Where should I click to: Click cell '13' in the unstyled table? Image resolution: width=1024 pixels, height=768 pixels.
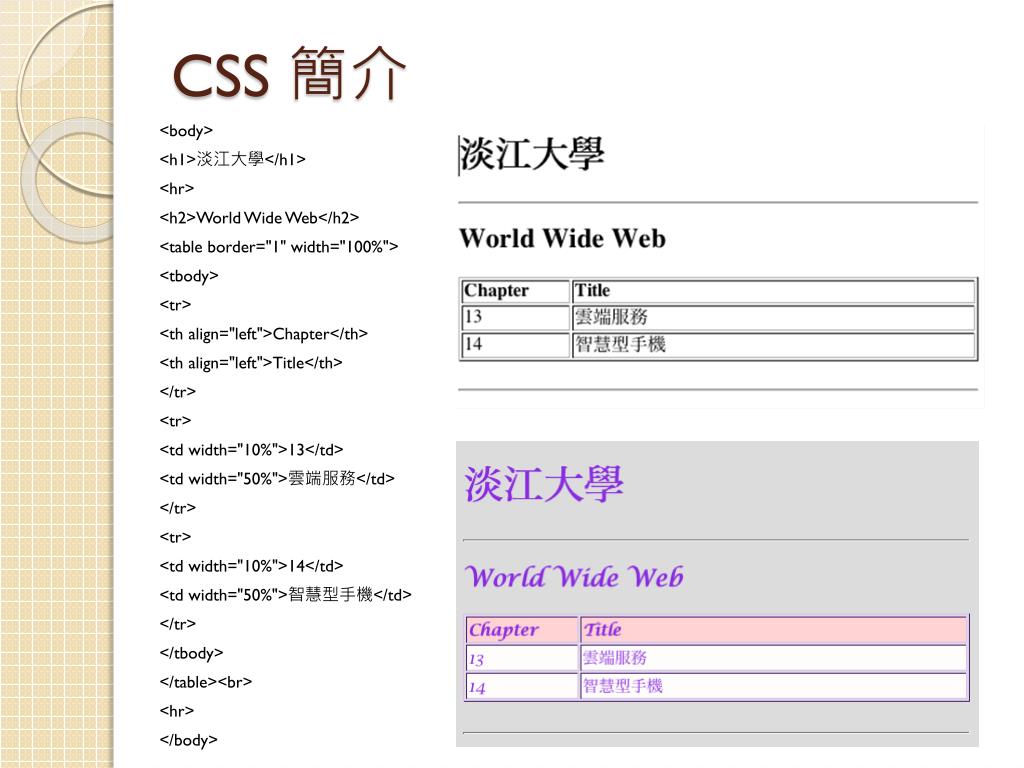(516, 317)
